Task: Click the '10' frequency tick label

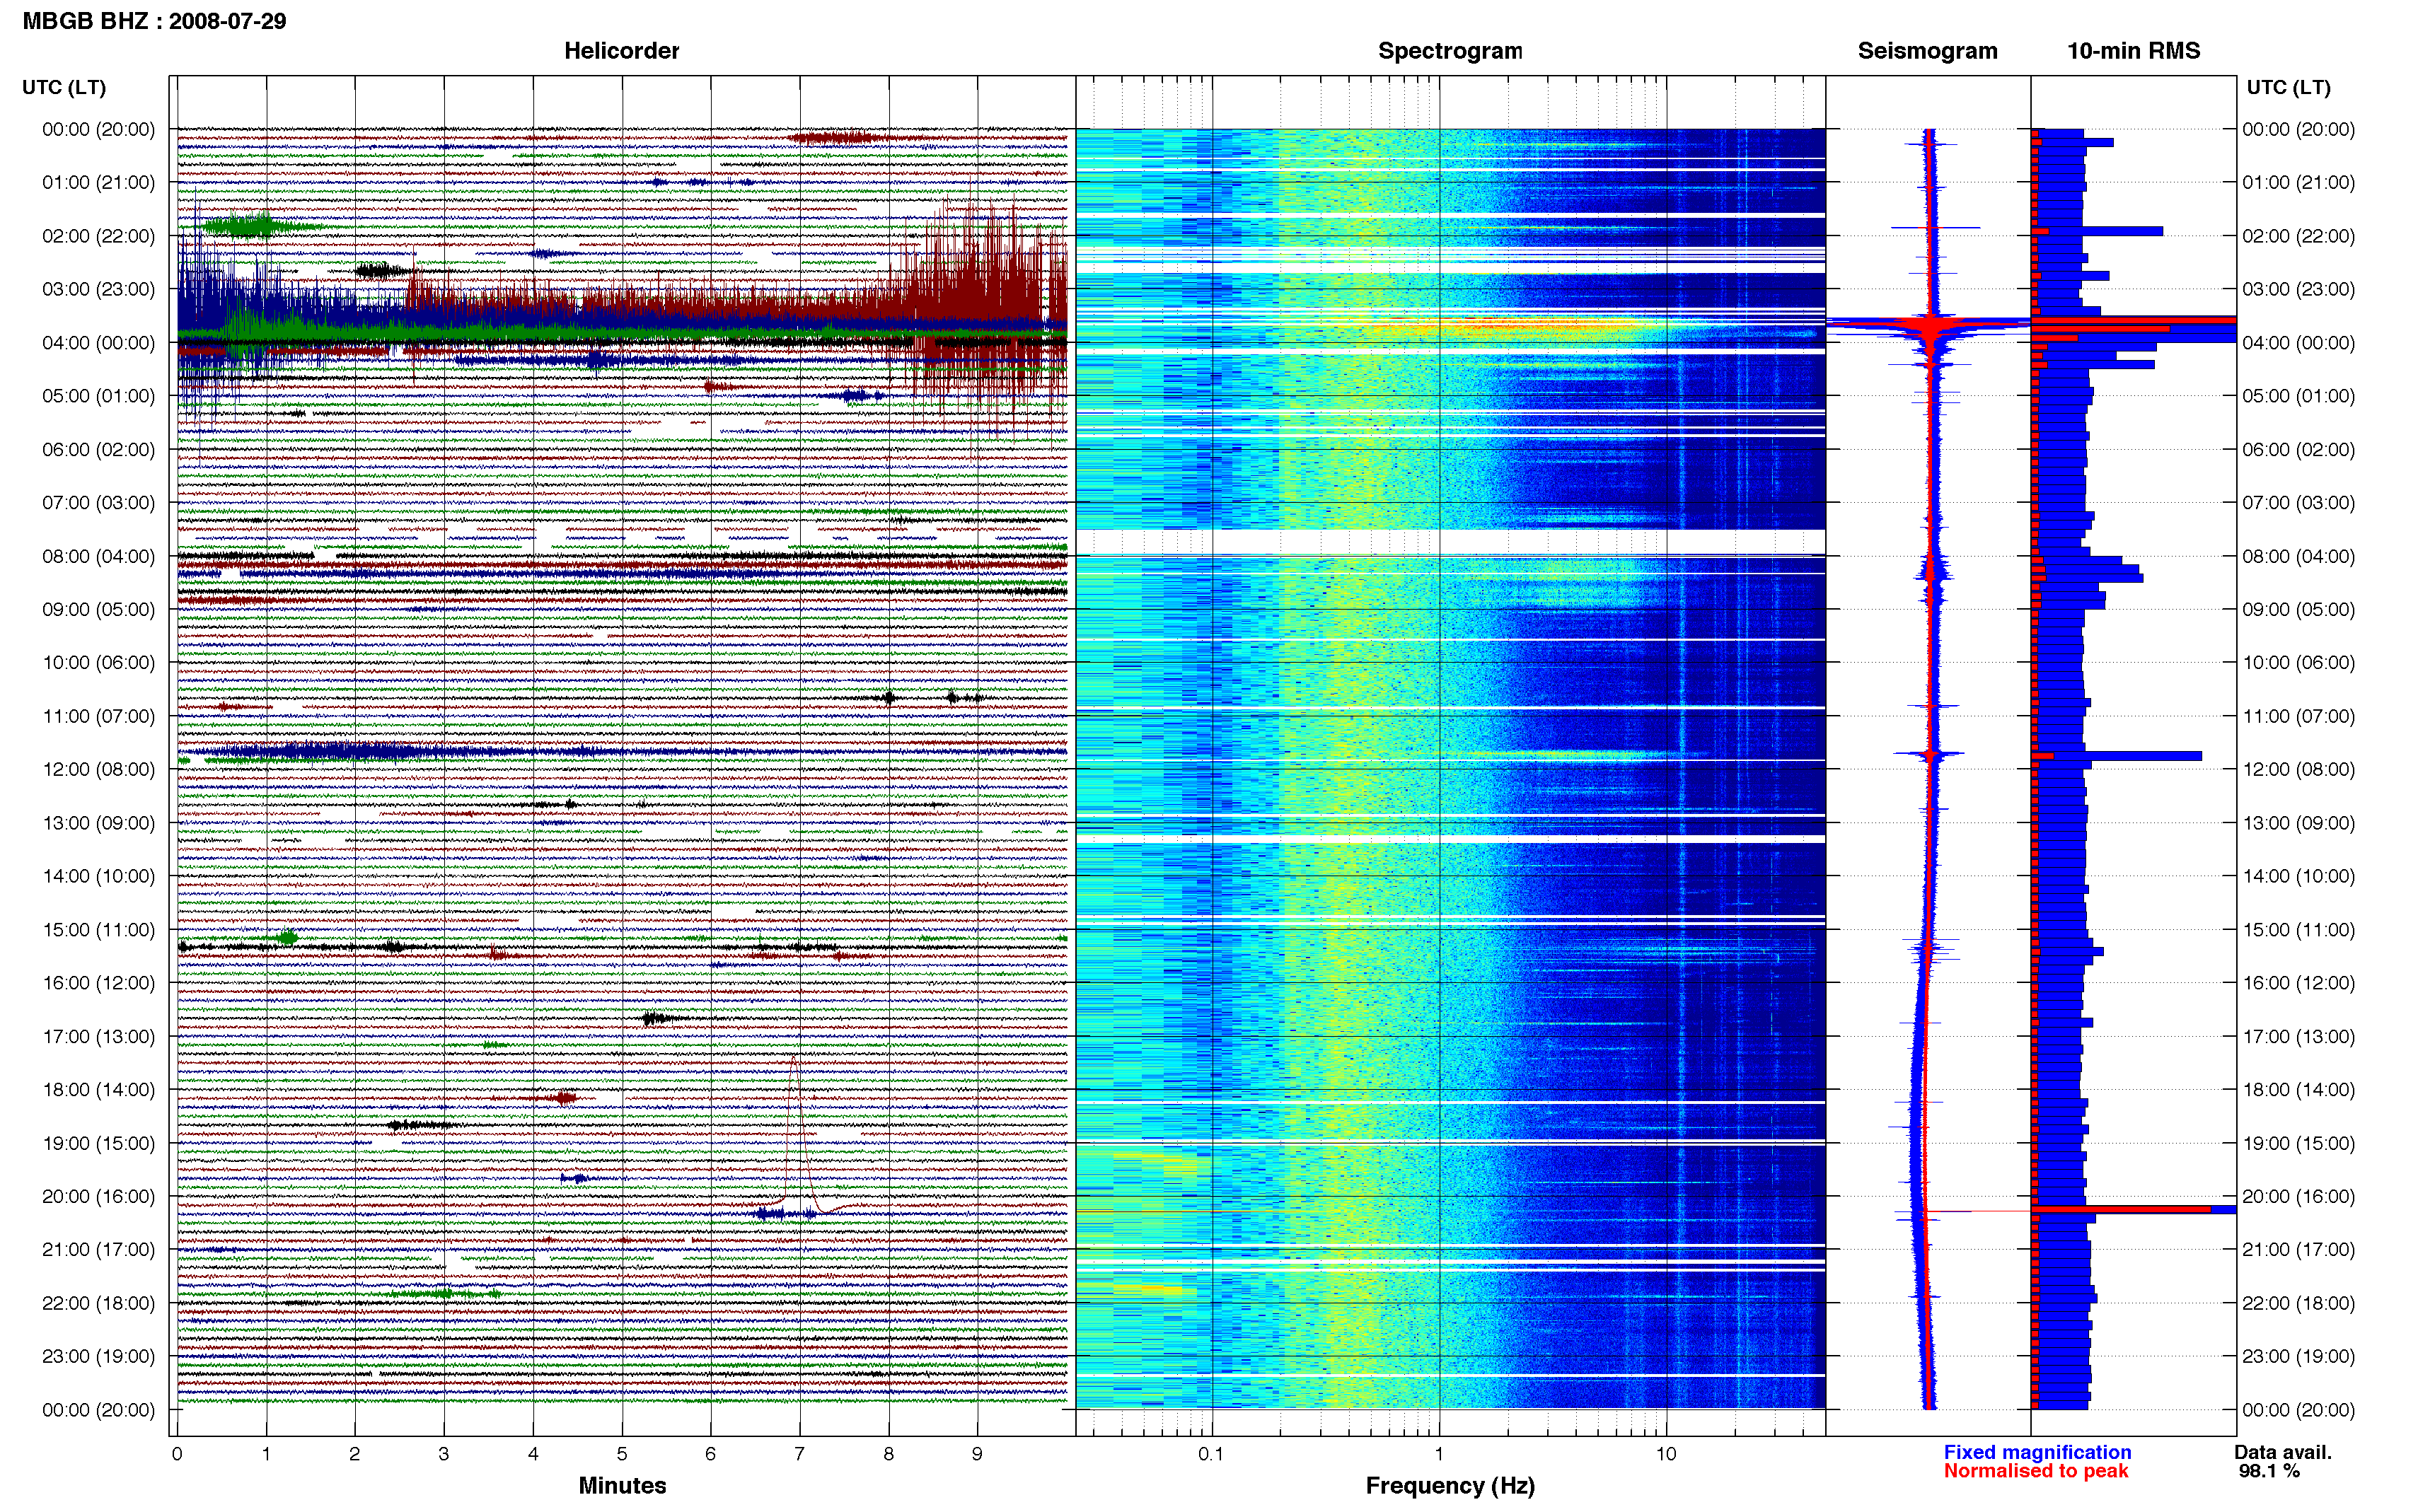Action: click(x=1666, y=1454)
